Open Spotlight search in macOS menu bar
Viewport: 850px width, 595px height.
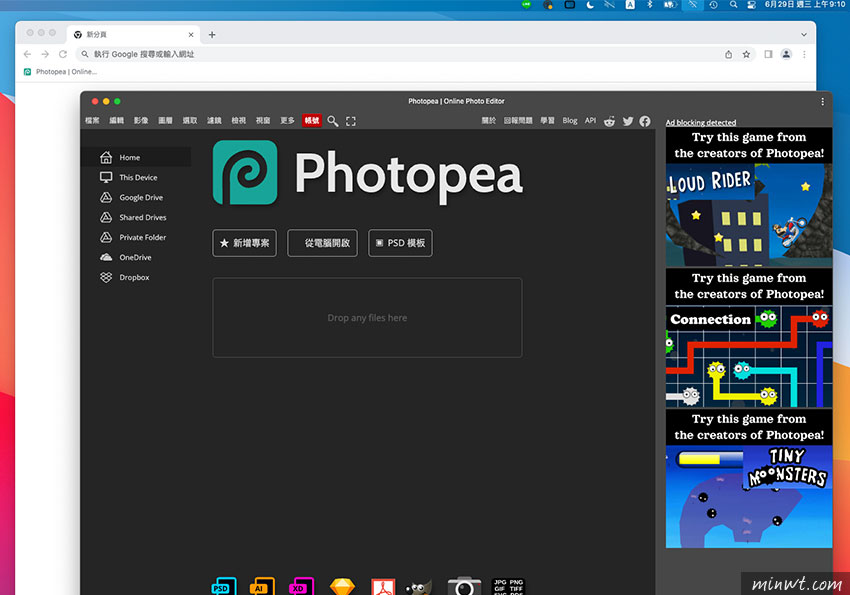coord(733,5)
